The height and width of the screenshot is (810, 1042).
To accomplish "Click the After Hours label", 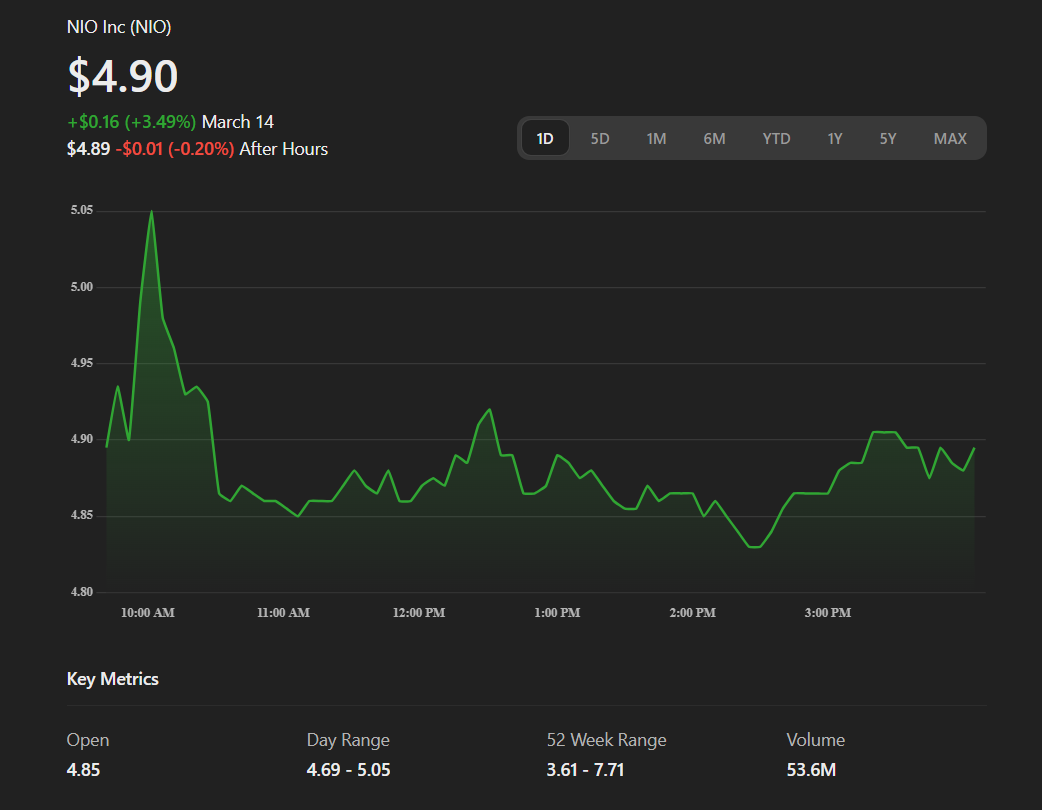I will [x=284, y=149].
